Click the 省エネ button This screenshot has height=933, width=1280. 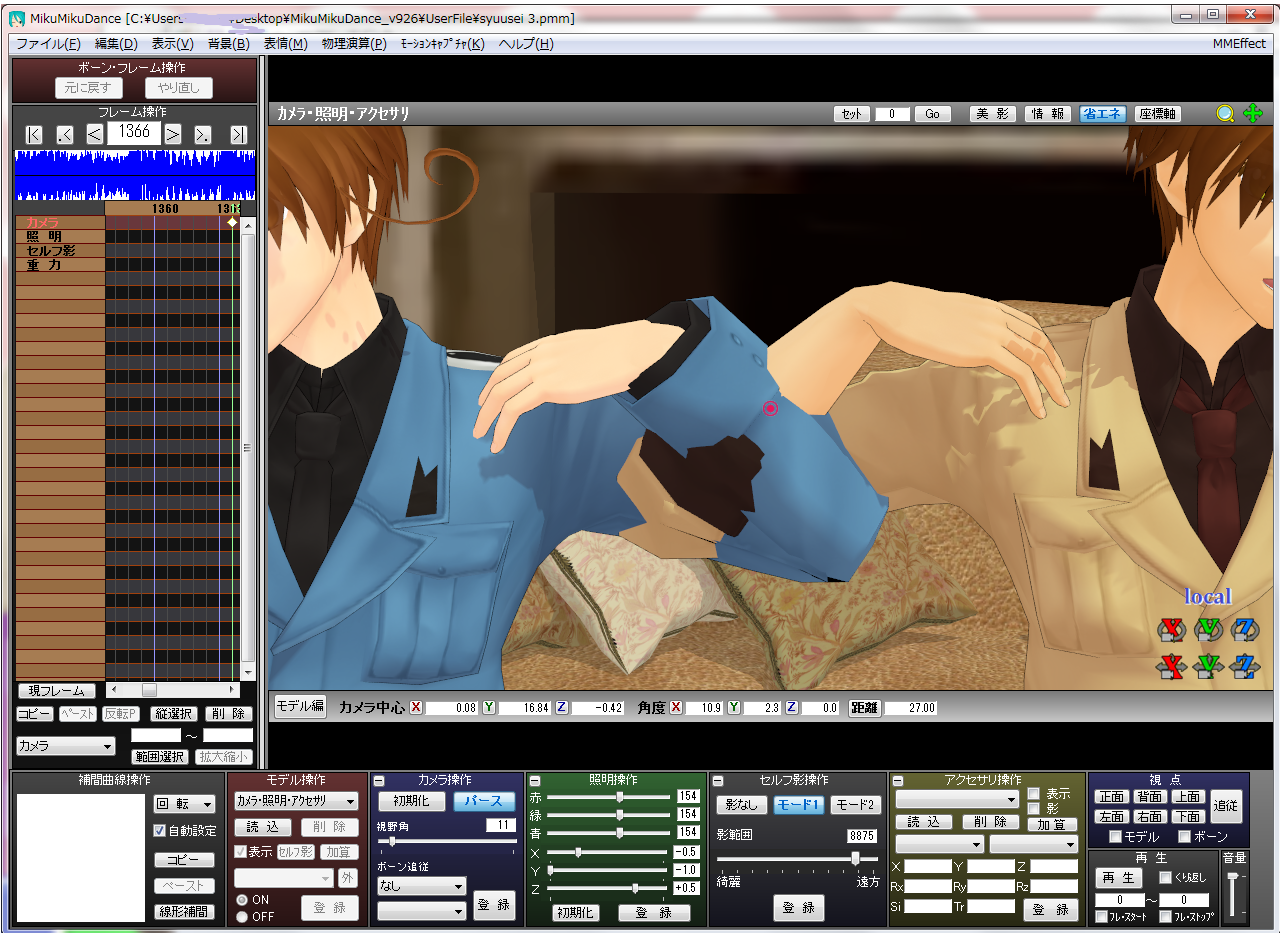[1102, 114]
